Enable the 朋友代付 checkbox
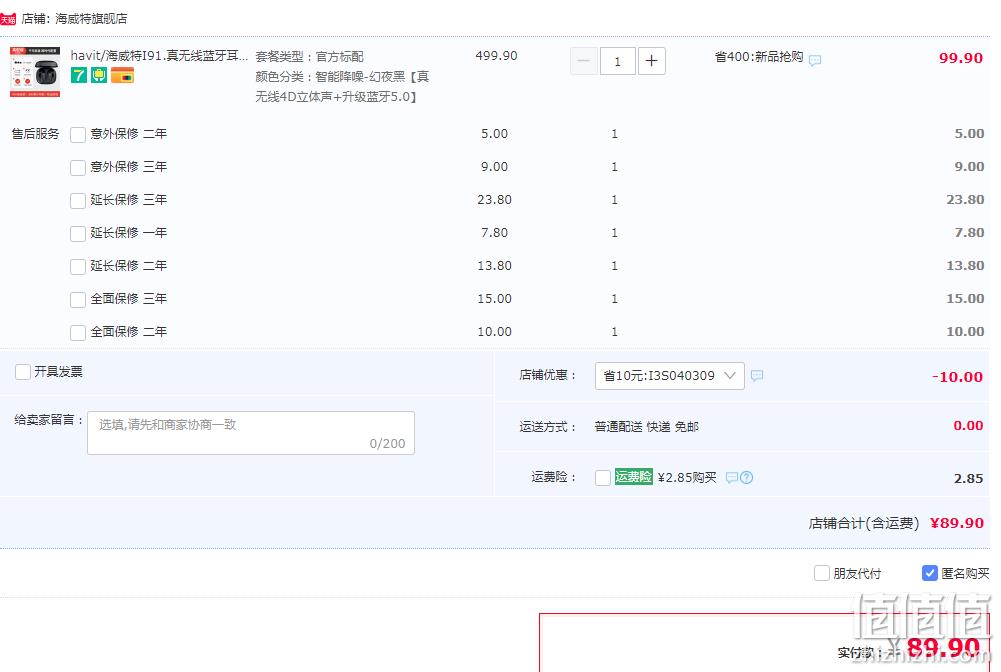 tap(822, 573)
